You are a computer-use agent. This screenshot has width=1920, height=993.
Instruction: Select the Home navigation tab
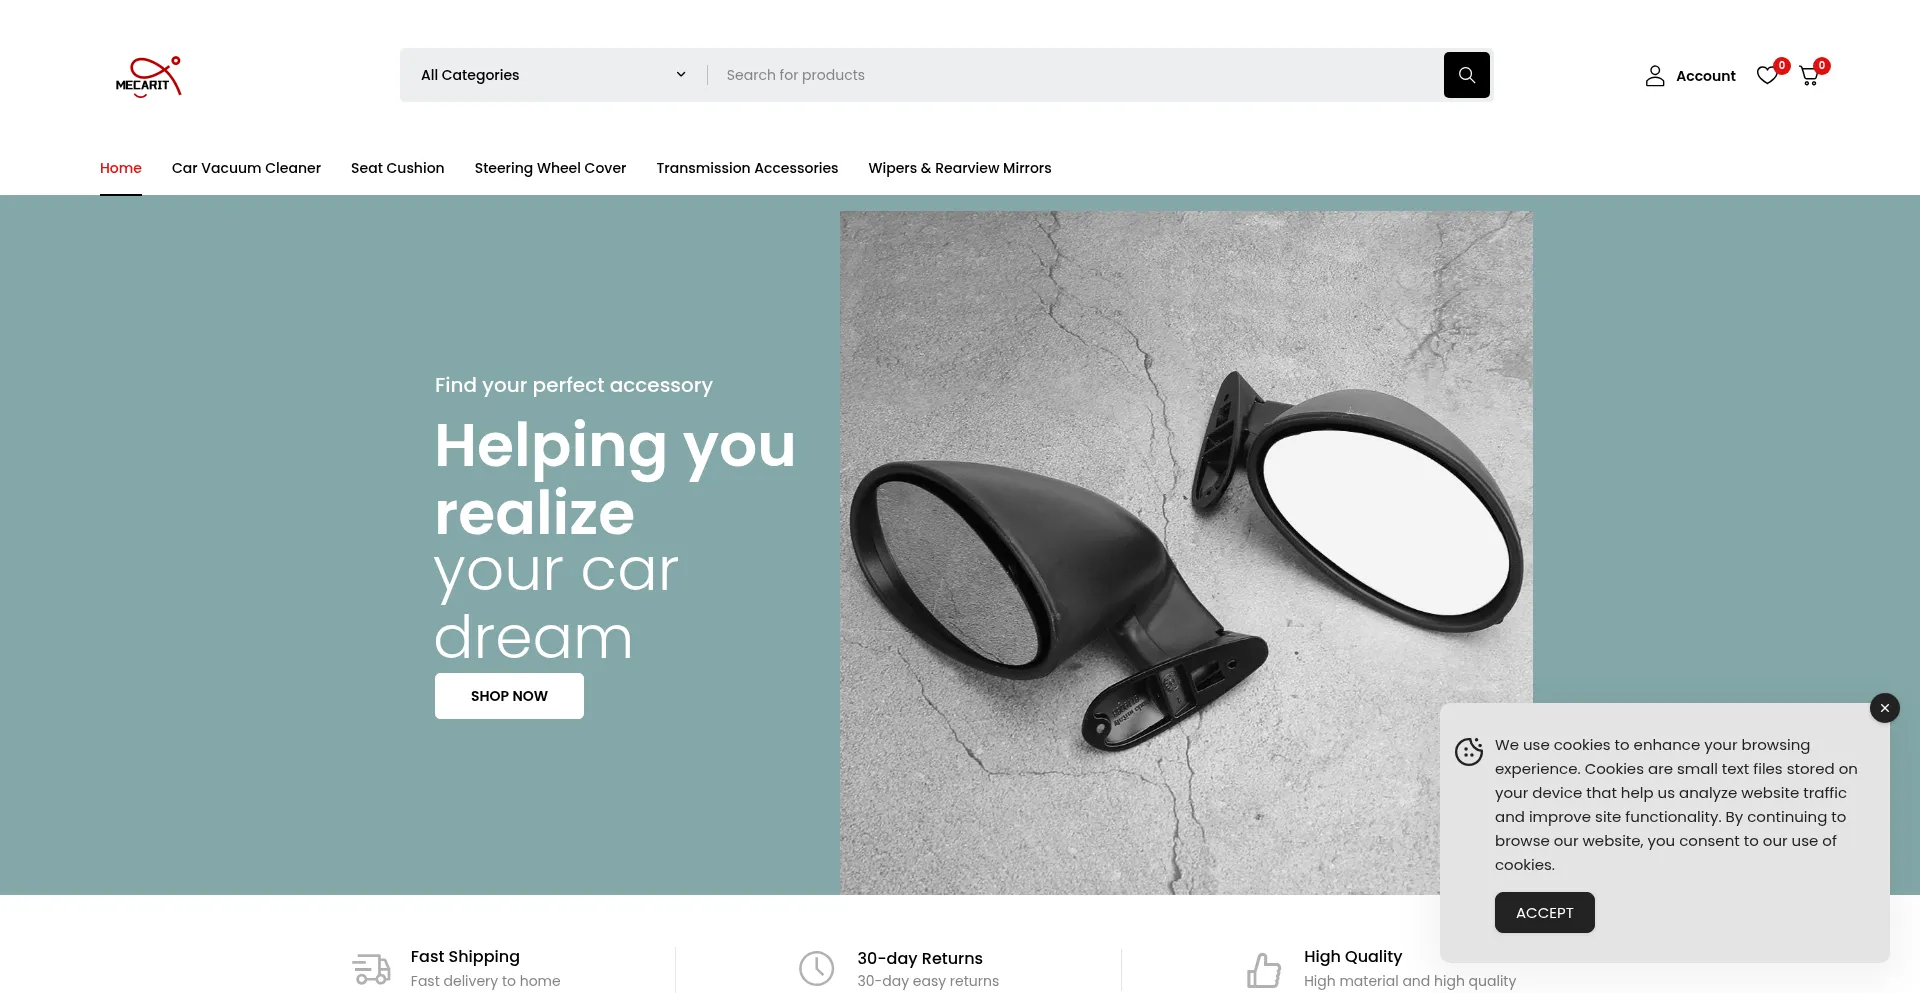(x=121, y=168)
